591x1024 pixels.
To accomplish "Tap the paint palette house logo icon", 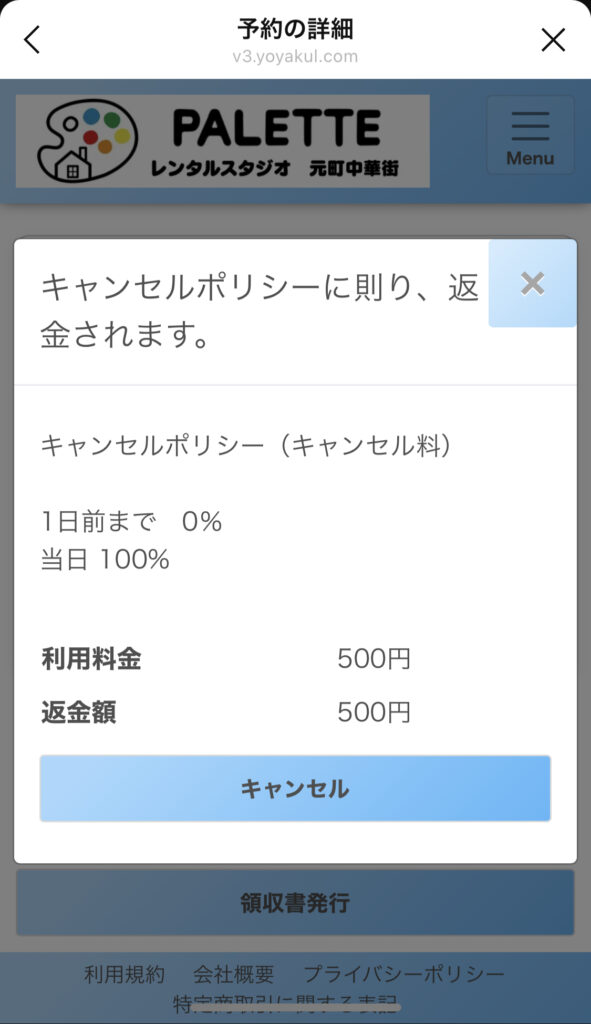I will [88, 140].
